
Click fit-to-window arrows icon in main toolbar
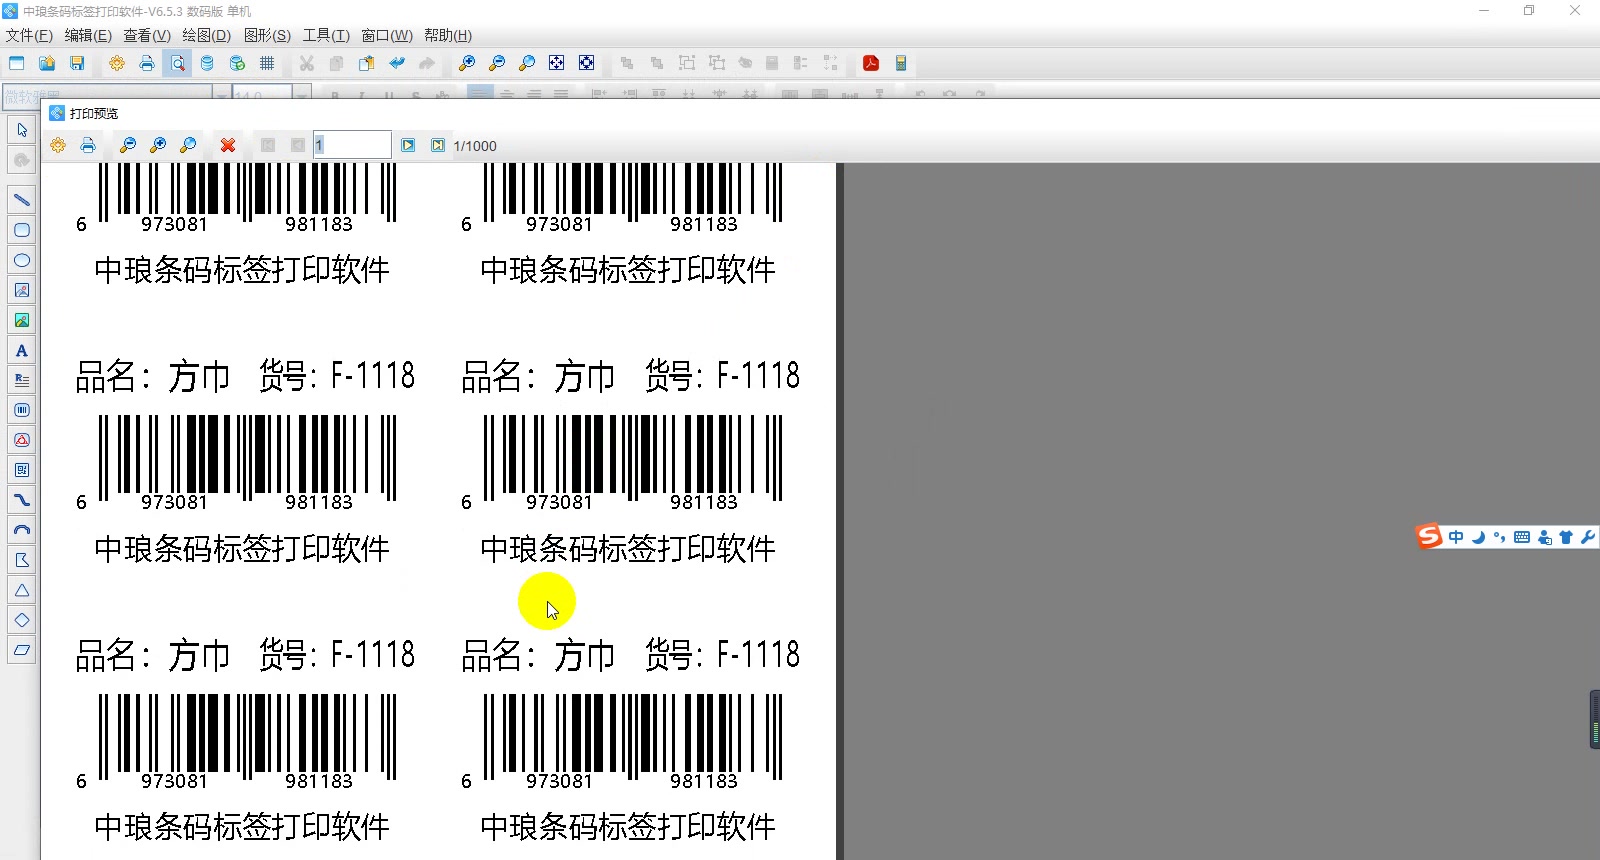(x=557, y=63)
